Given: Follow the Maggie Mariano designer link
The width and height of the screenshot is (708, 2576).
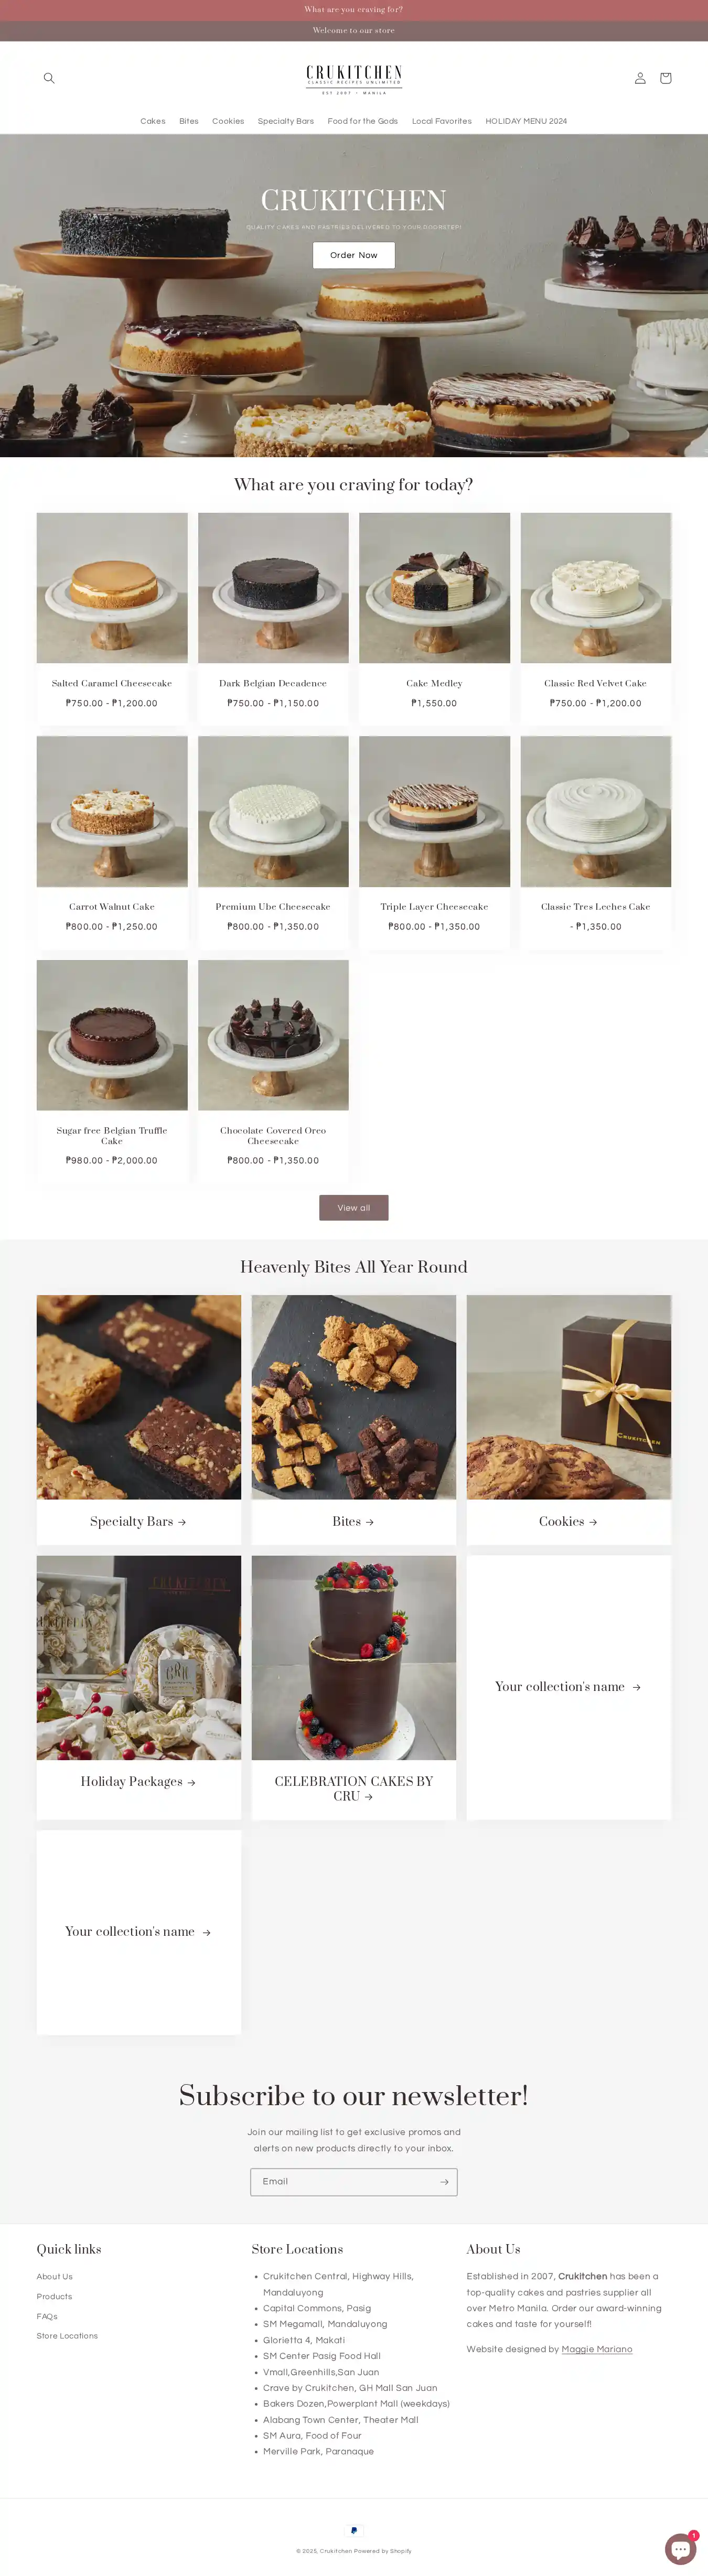Looking at the screenshot, I should [x=597, y=2349].
